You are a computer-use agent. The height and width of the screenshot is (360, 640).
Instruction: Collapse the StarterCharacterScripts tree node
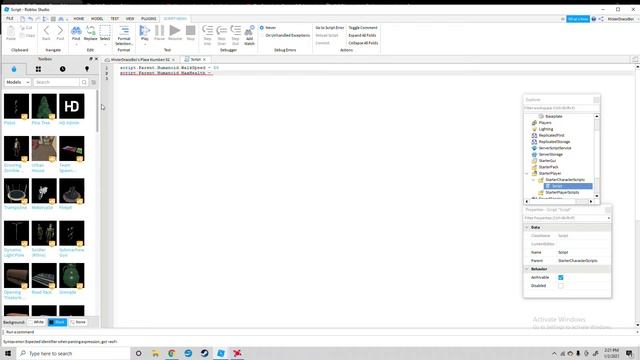(533, 180)
